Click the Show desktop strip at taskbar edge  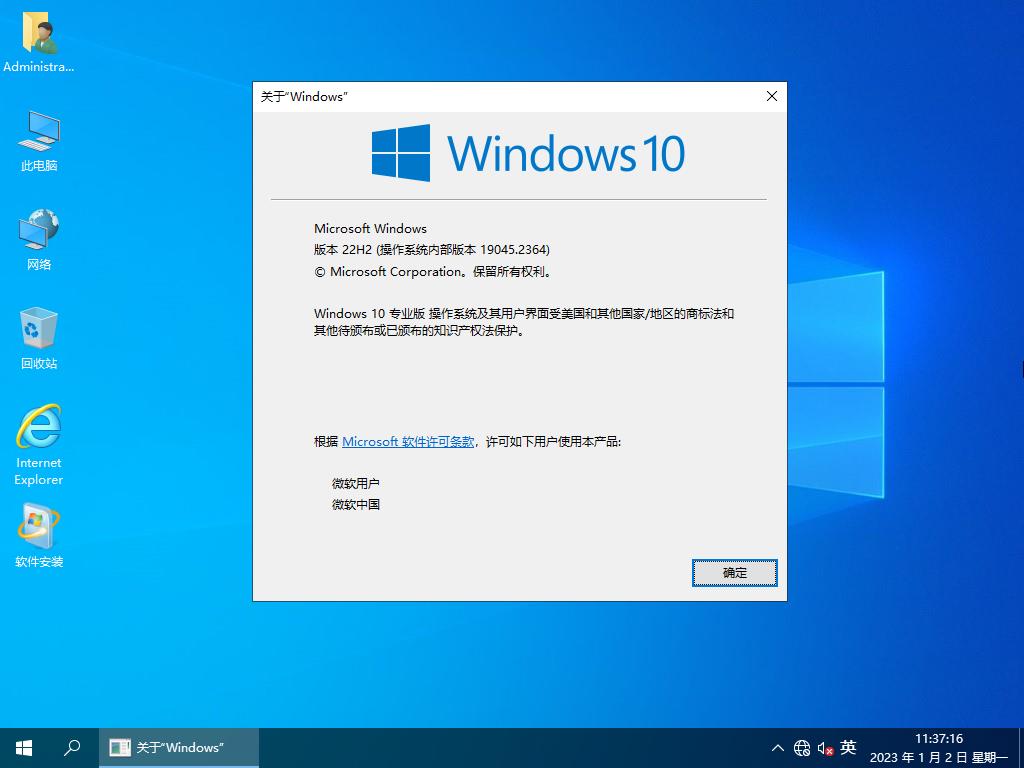coord(1020,748)
